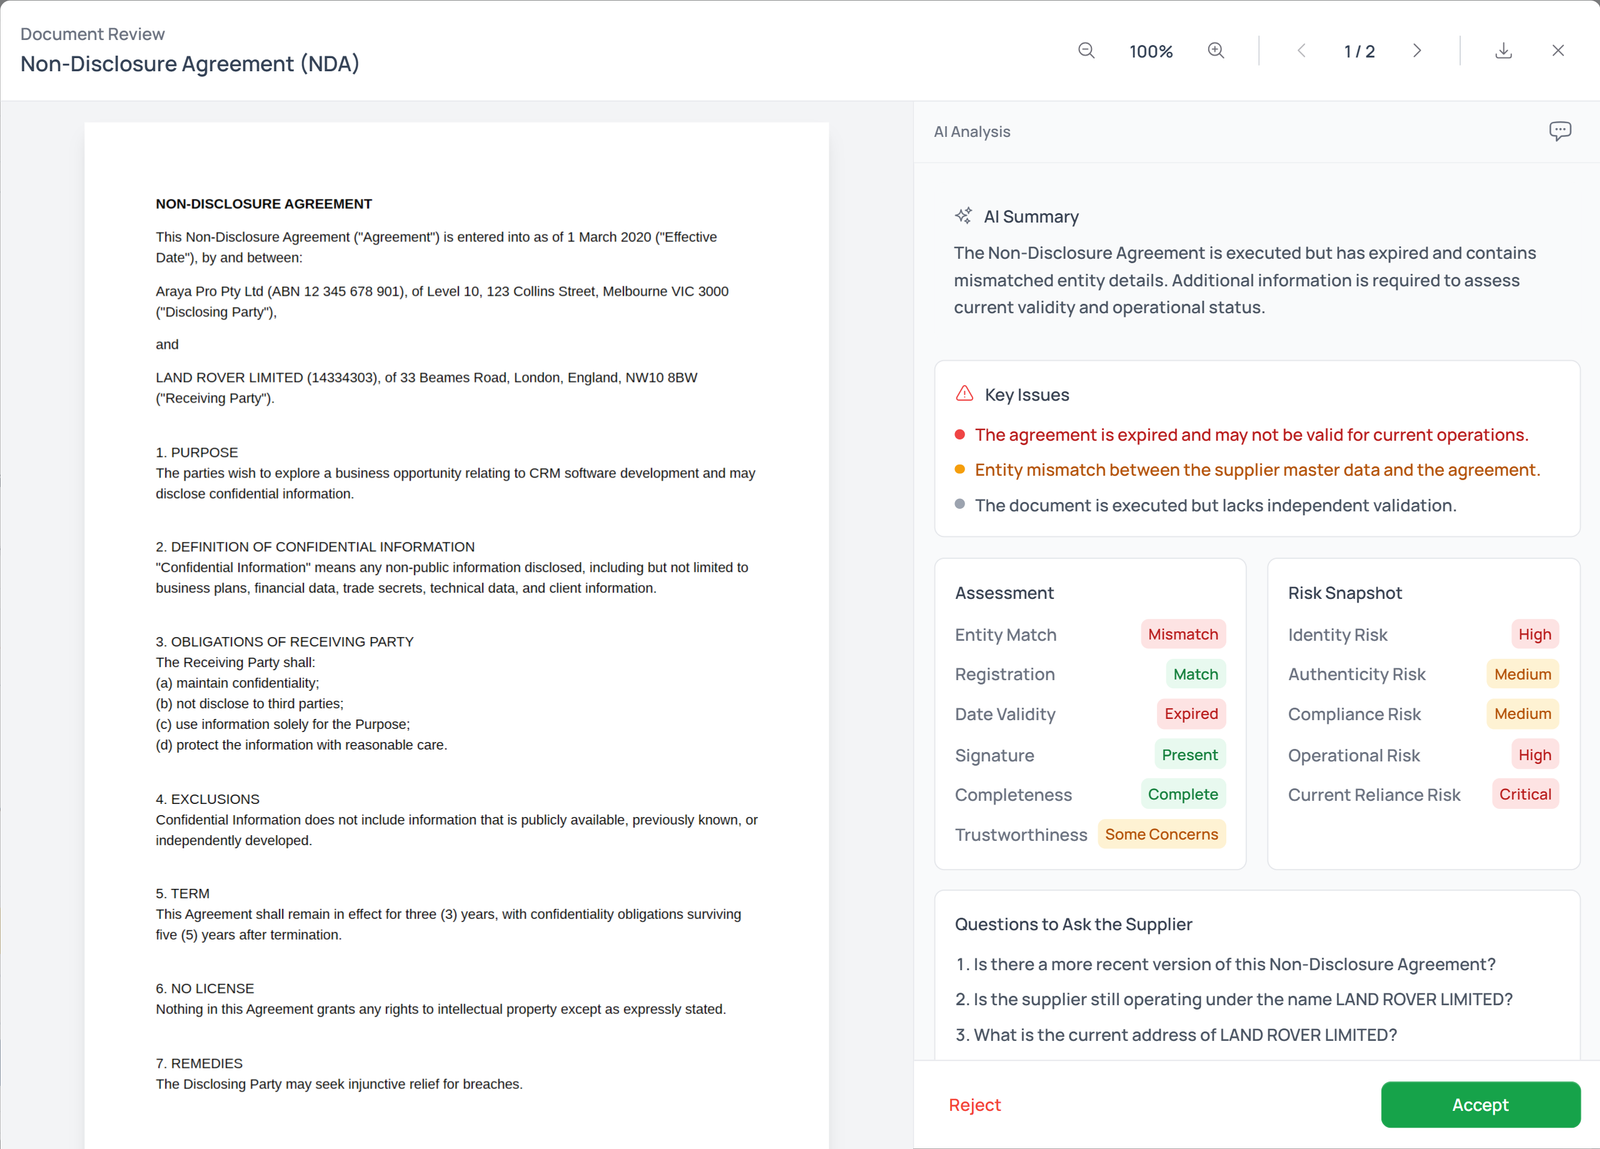Click the 1 / 2 page indicator
This screenshot has width=1600, height=1149.
[x=1359, y=52]
